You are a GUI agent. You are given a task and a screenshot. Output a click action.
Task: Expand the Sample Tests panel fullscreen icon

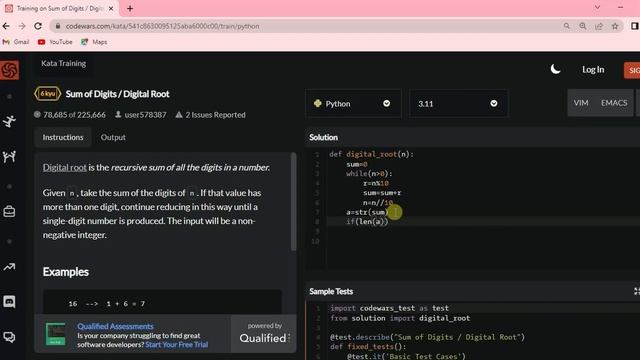click(637, 291)
